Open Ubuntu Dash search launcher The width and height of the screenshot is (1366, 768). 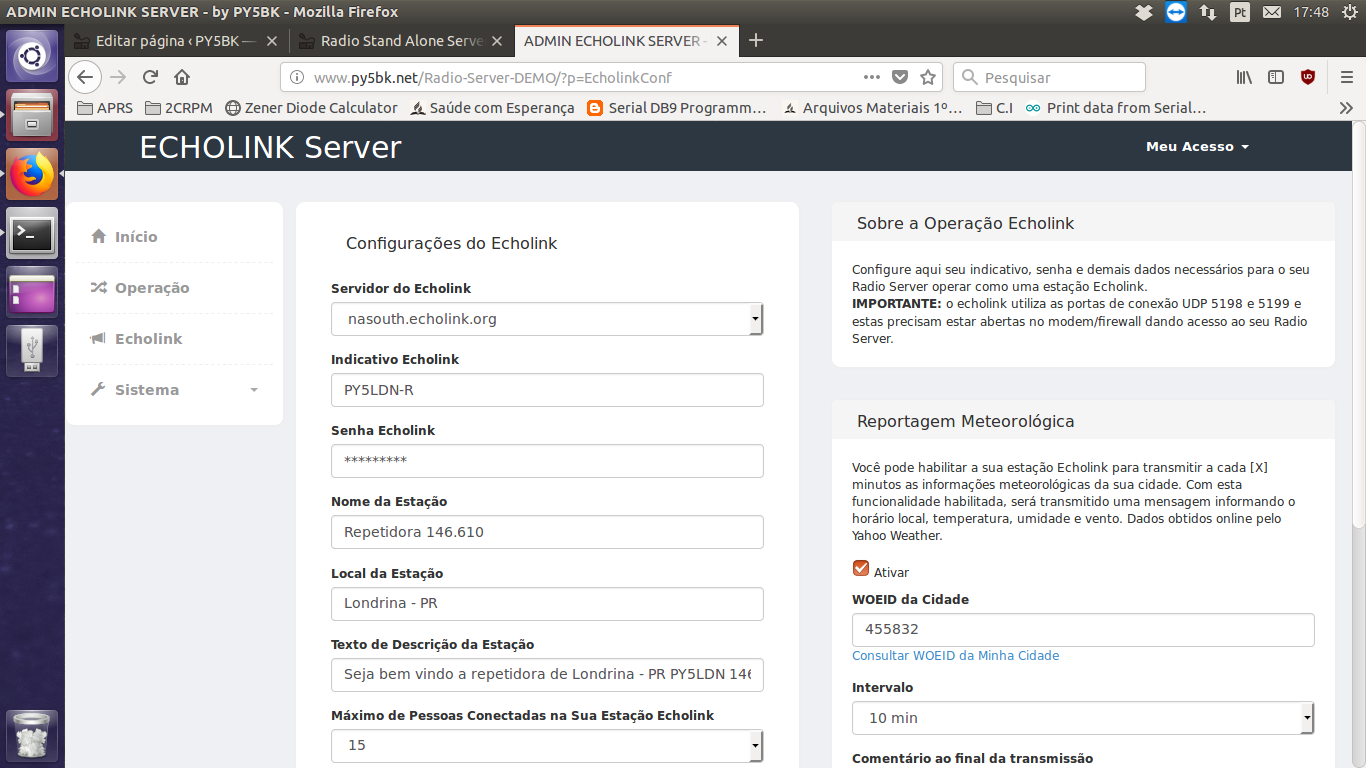[x=32, y=56]
